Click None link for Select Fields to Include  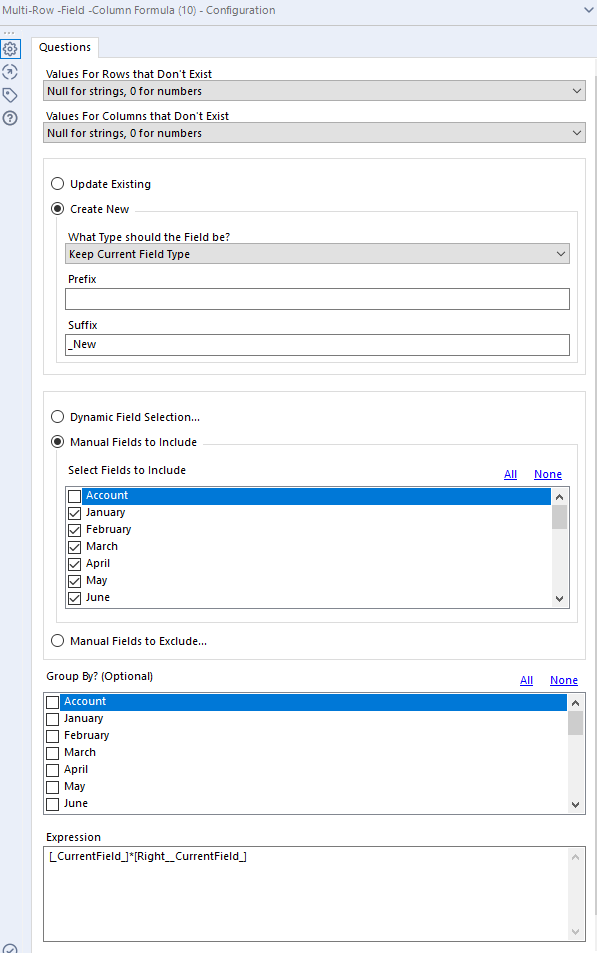tap(548, 474)
